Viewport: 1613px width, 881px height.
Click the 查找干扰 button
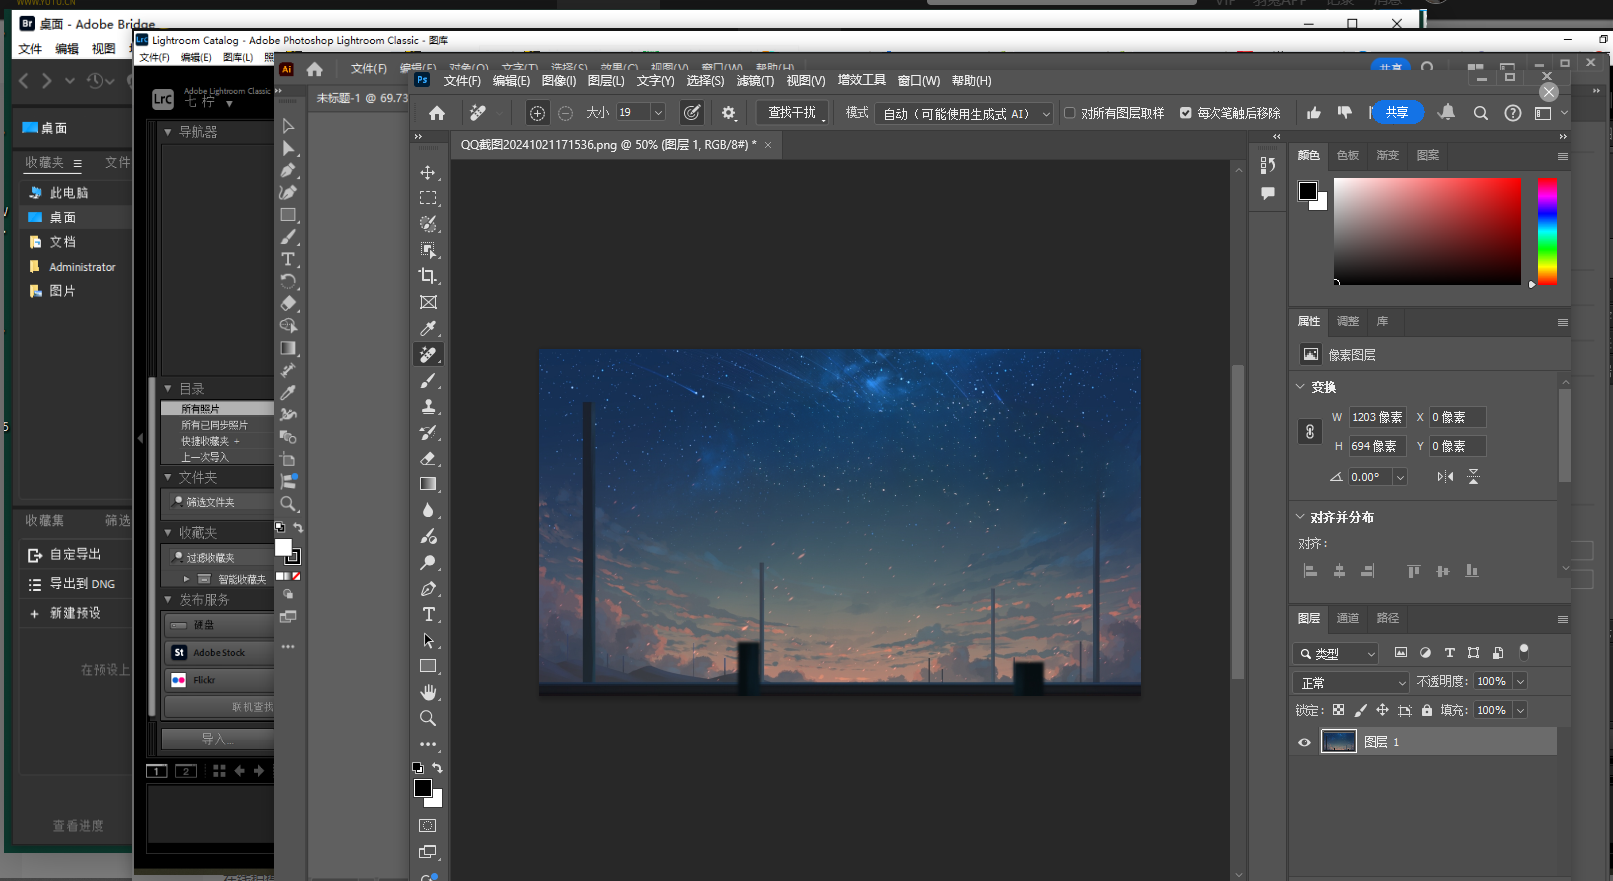pyautogui.click(x=792, y=113)
